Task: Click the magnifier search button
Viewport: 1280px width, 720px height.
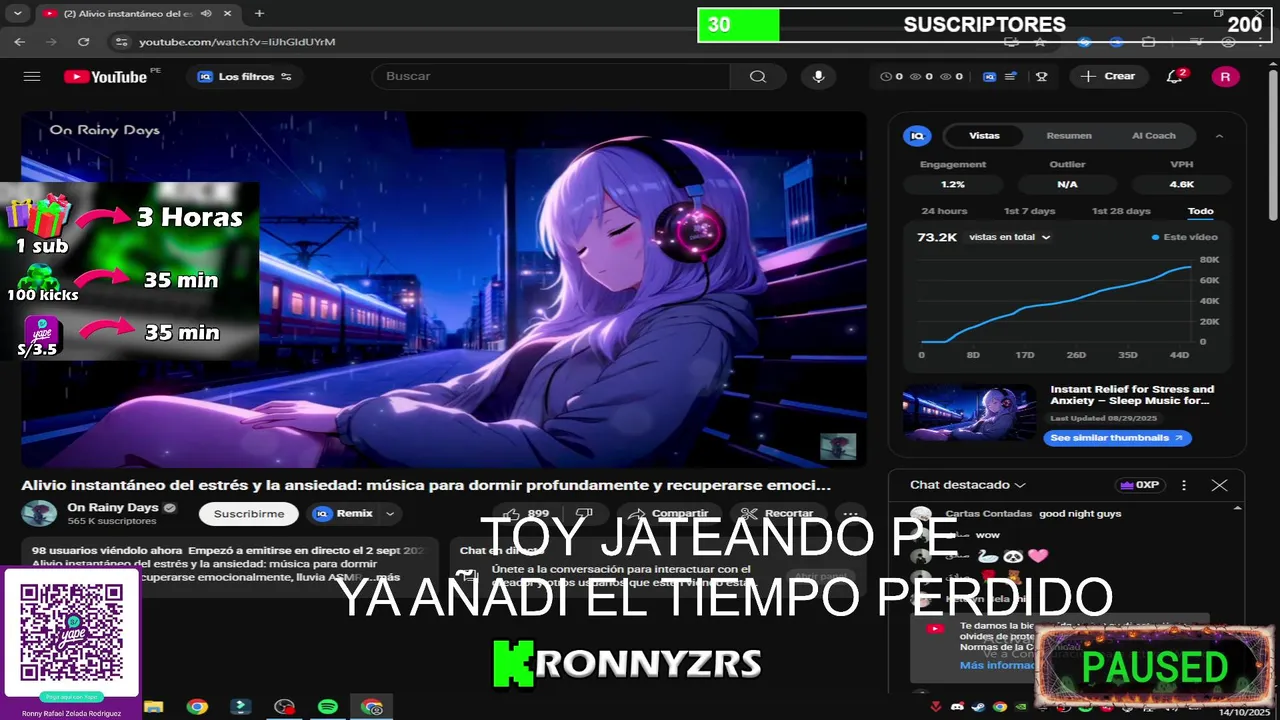Action: (x=758, y=77)
